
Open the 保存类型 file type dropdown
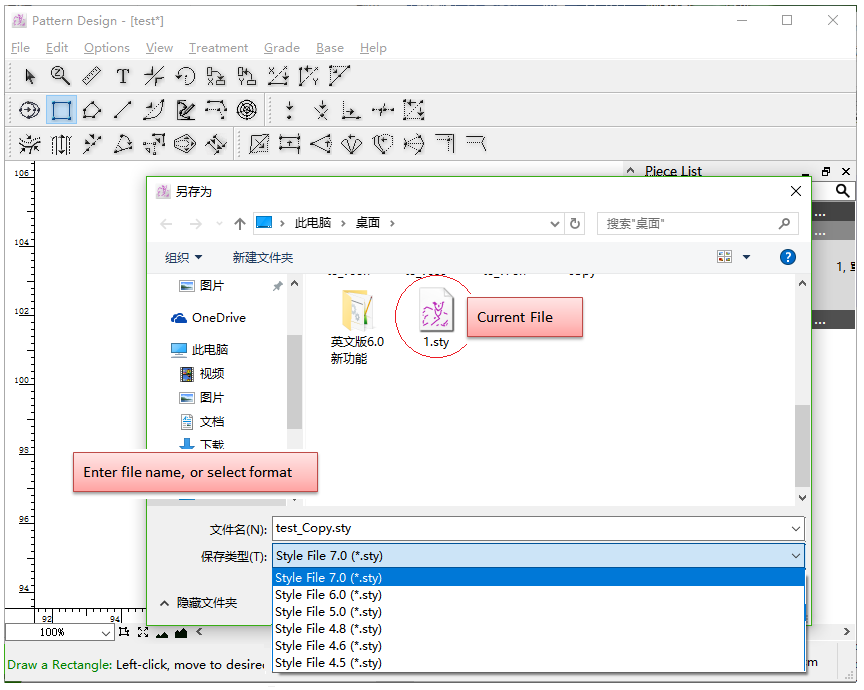[538, 556]
